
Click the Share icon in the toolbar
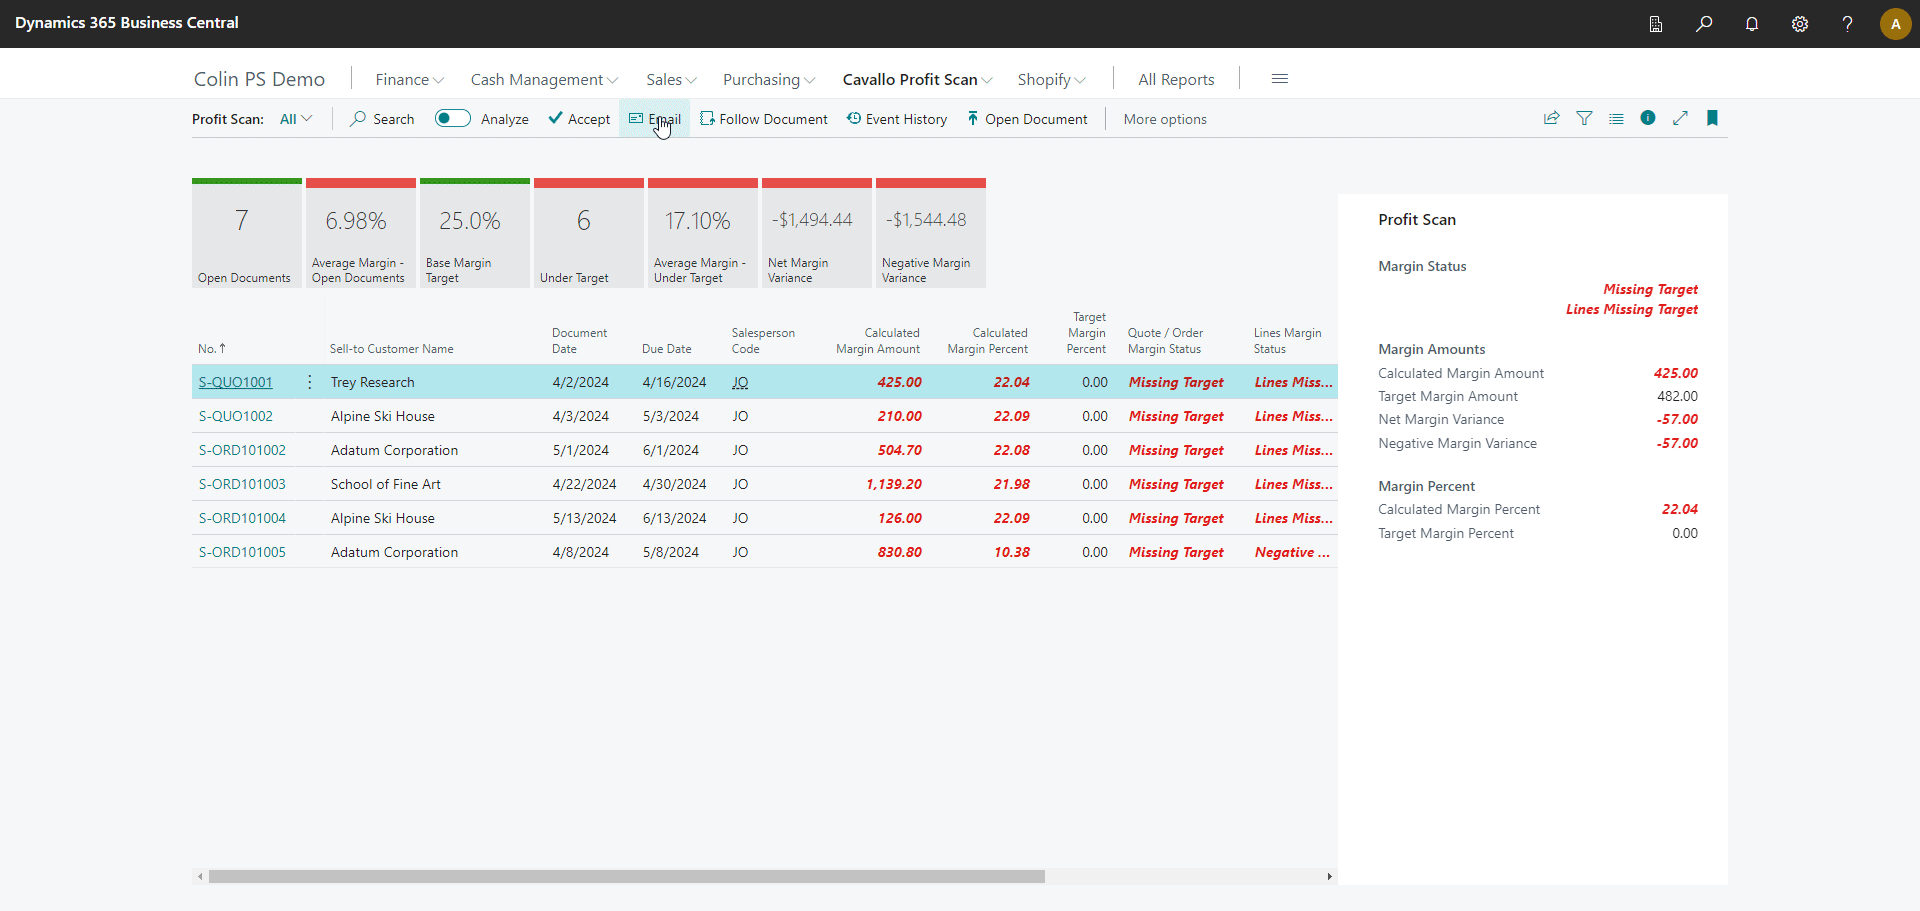click(x=1551, y=118)
